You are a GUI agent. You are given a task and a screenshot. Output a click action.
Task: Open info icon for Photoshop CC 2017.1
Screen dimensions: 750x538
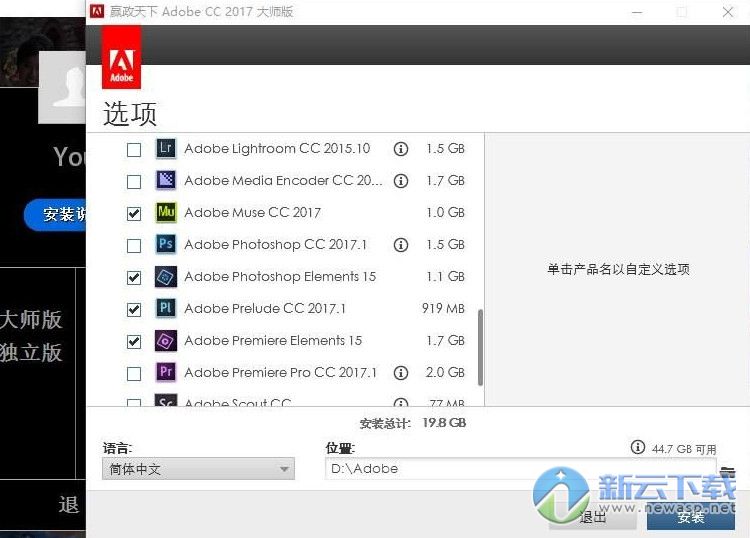(x=400, y=245)
